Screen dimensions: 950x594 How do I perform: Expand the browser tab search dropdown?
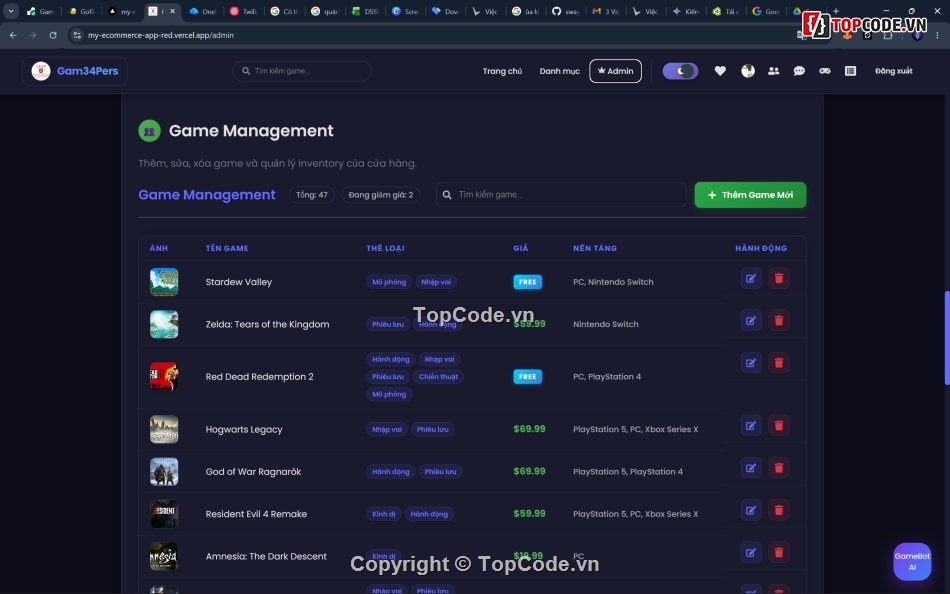(11, 11)
